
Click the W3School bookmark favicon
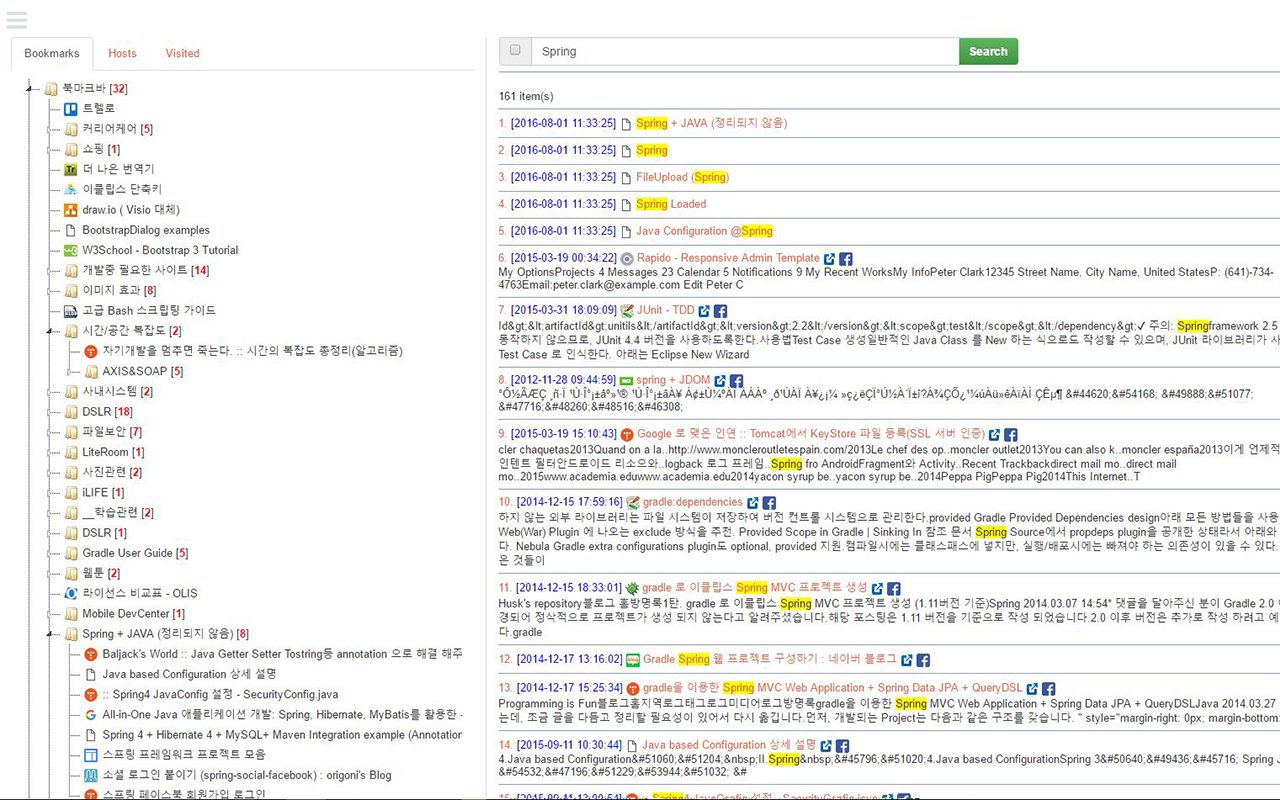coord(71,250)
